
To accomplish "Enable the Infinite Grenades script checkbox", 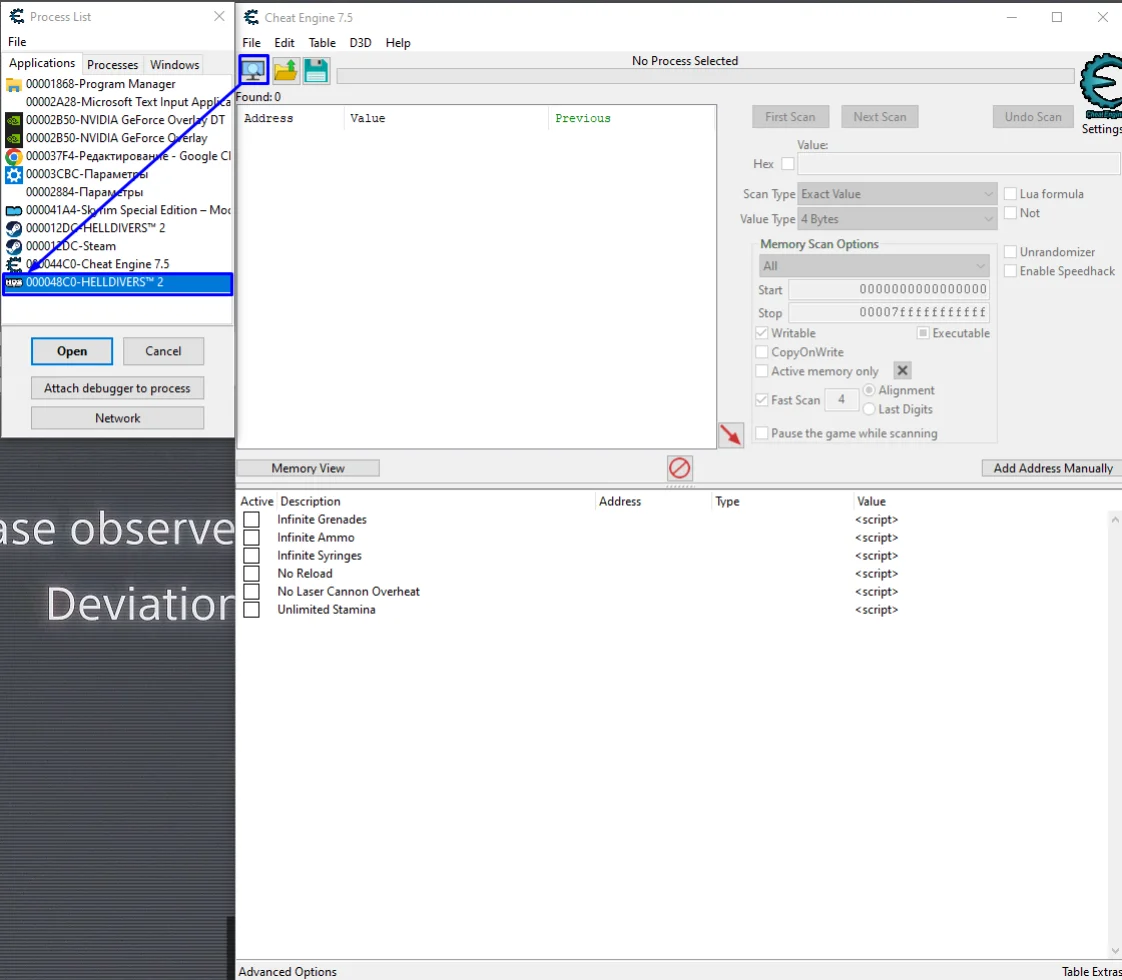I will [251, 519].
